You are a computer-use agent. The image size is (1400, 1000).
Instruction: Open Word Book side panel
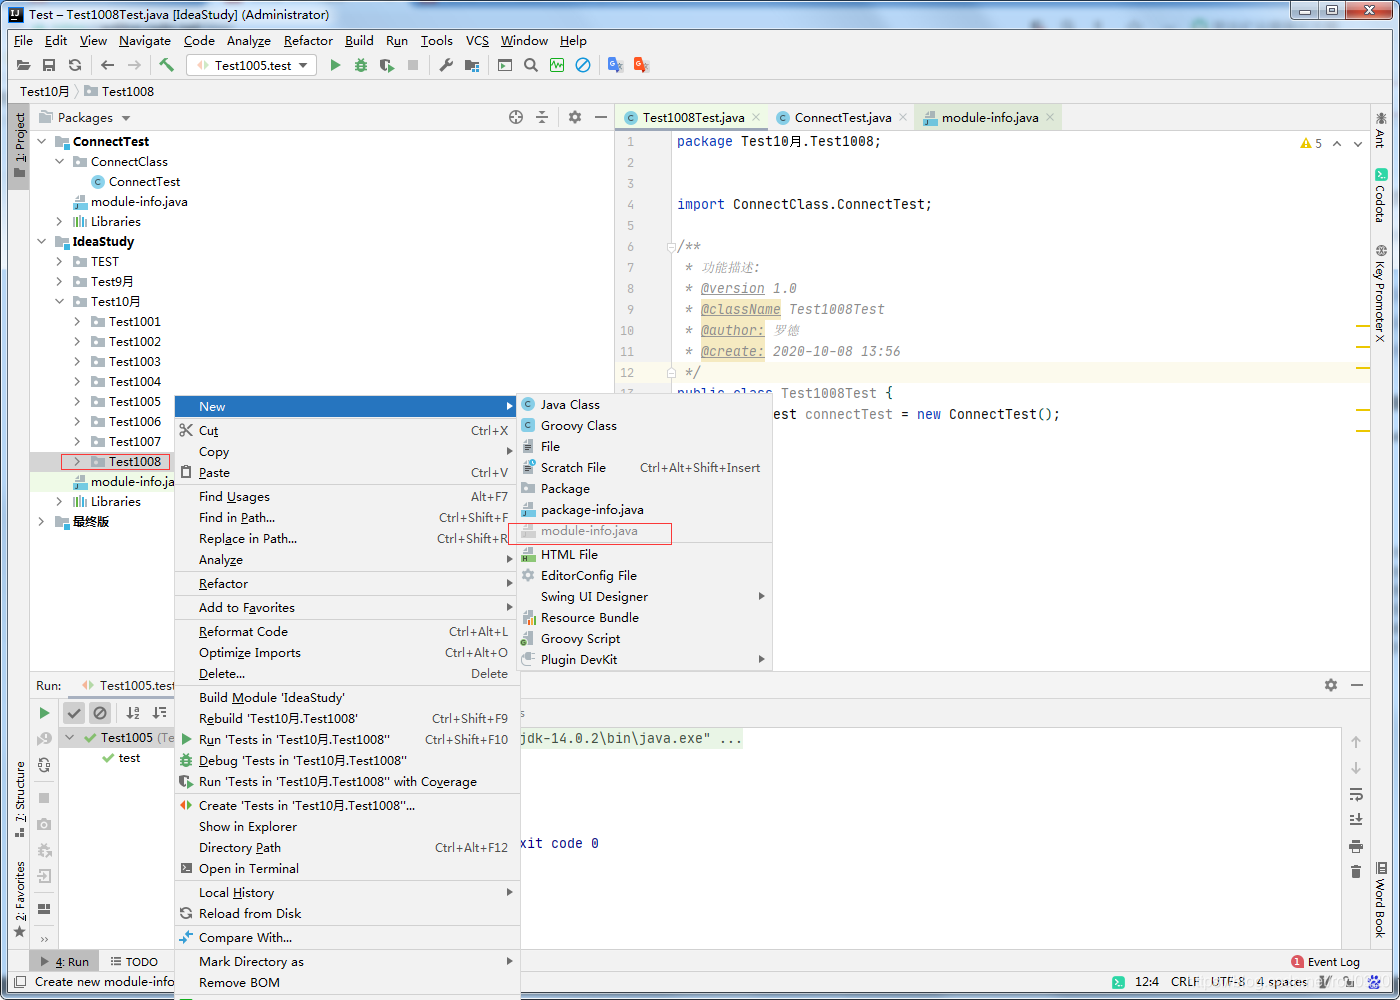(x=1380, y=900)
